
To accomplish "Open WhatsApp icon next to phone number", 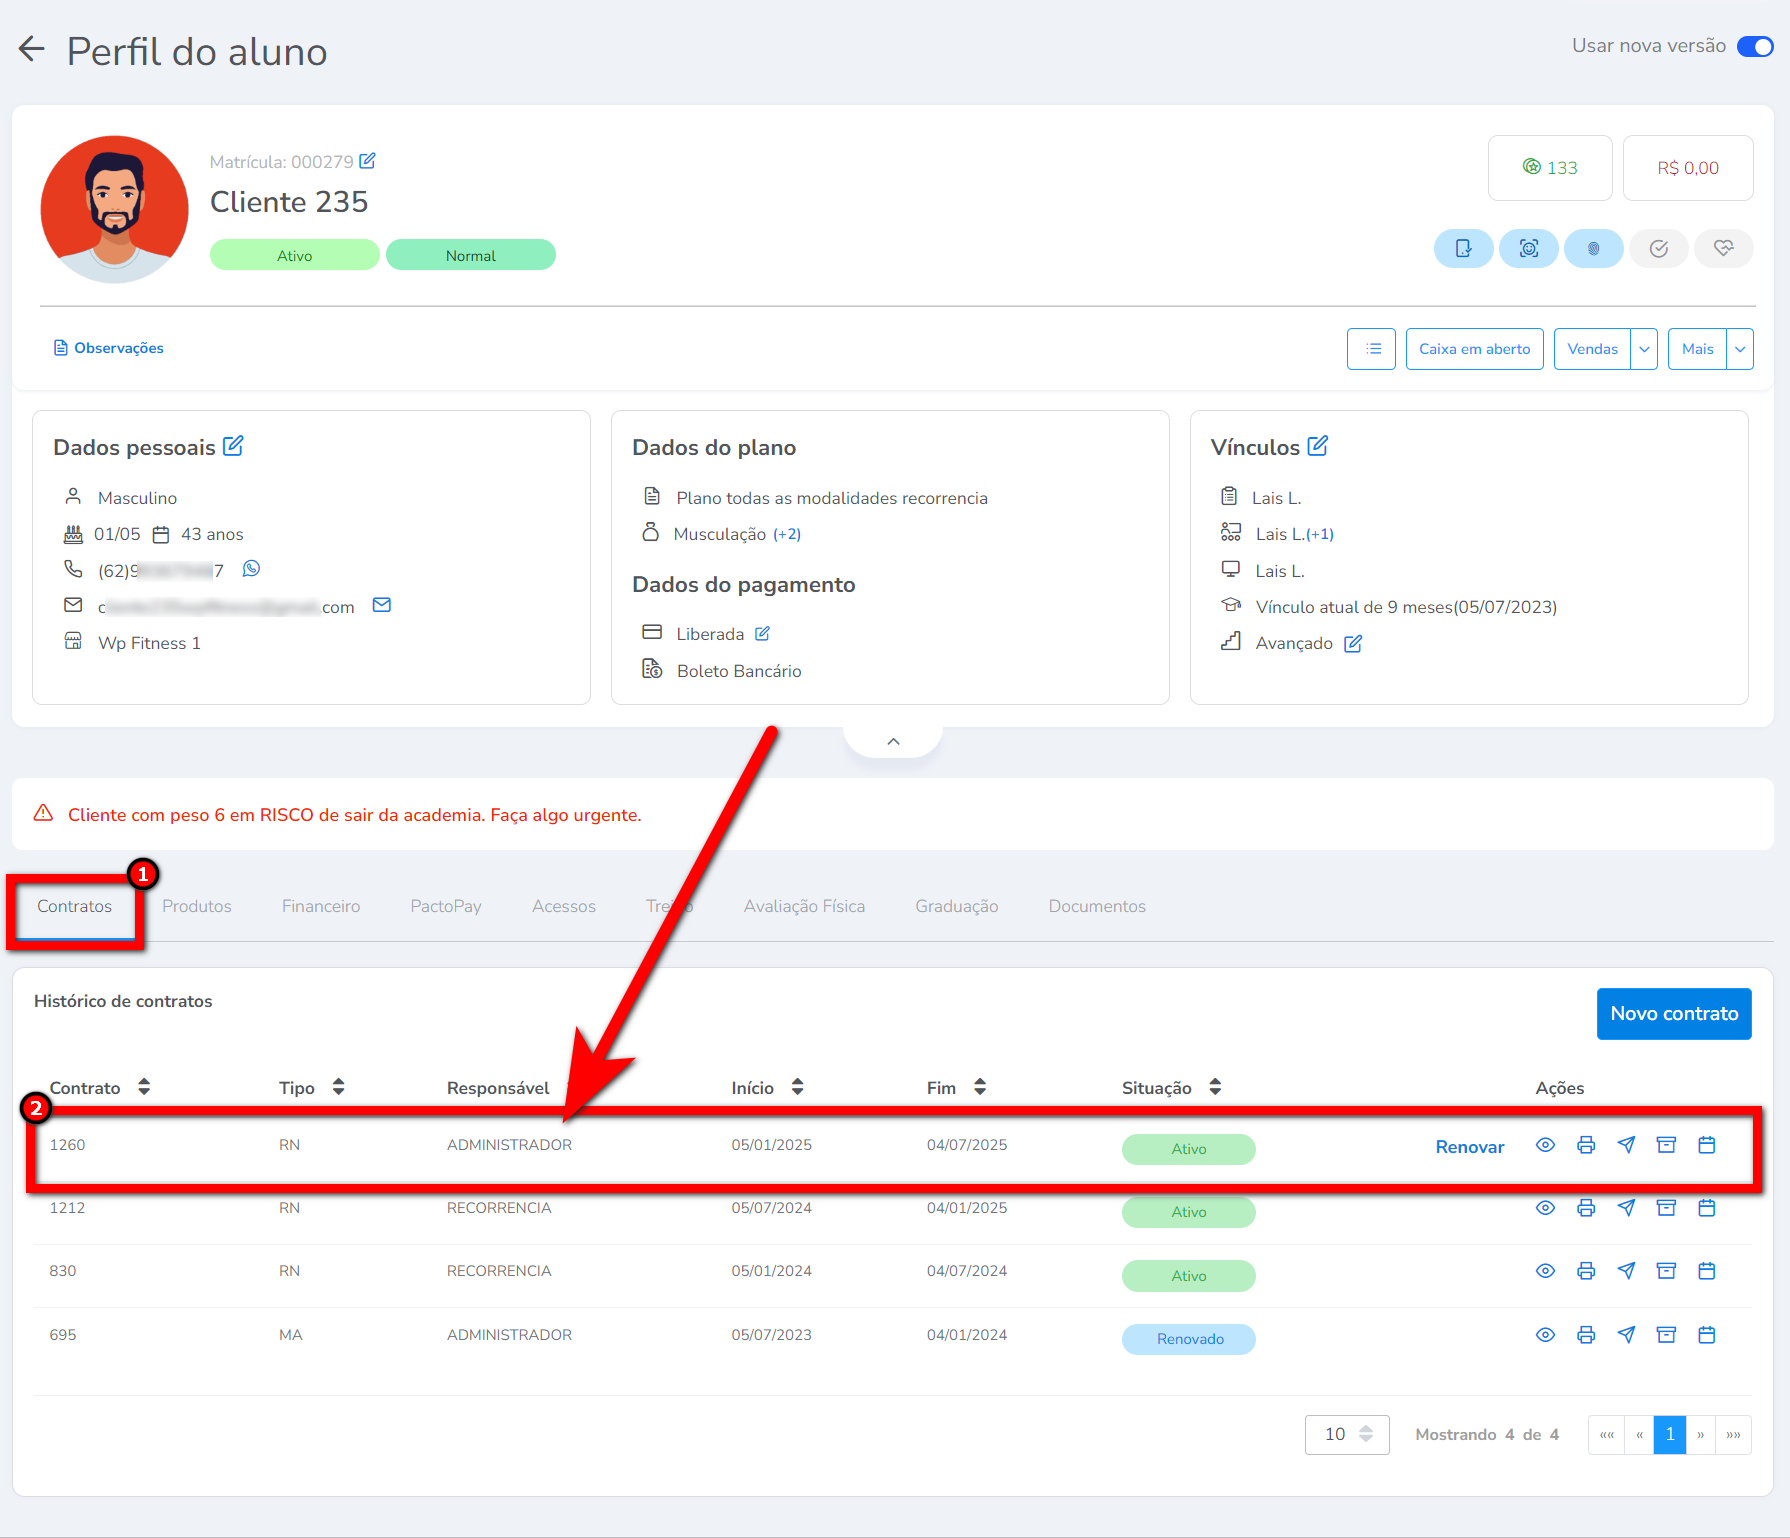I will tap(251, 569).
